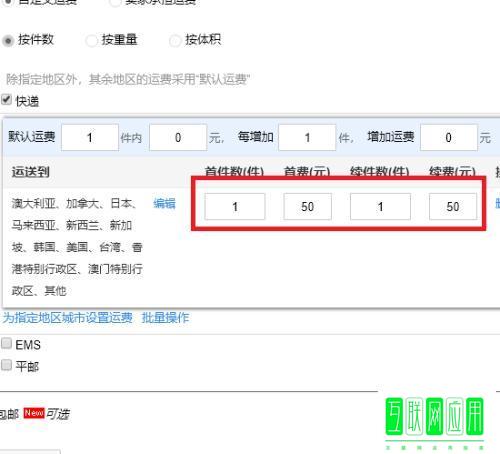500x454 pixels.
Task: Click the 首费 field showing 50
Action: (x=307, y=207)
